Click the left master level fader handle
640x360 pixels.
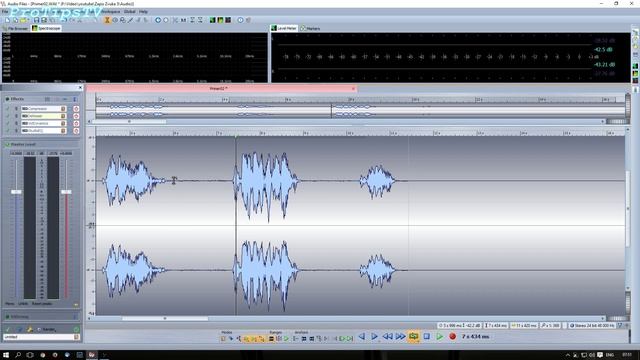pos(16,192)
